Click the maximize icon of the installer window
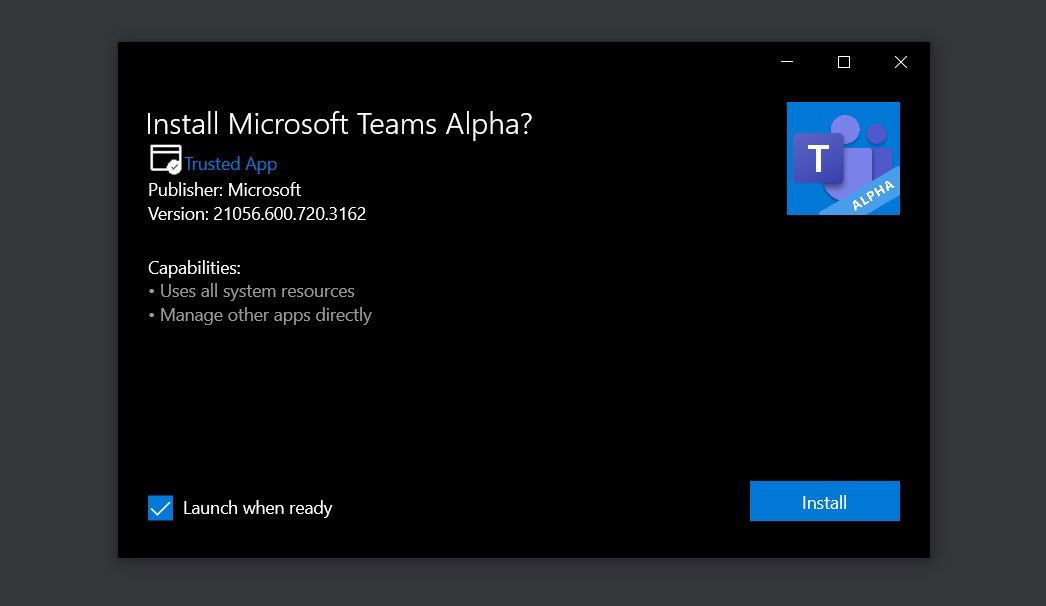 pos(844,62)
